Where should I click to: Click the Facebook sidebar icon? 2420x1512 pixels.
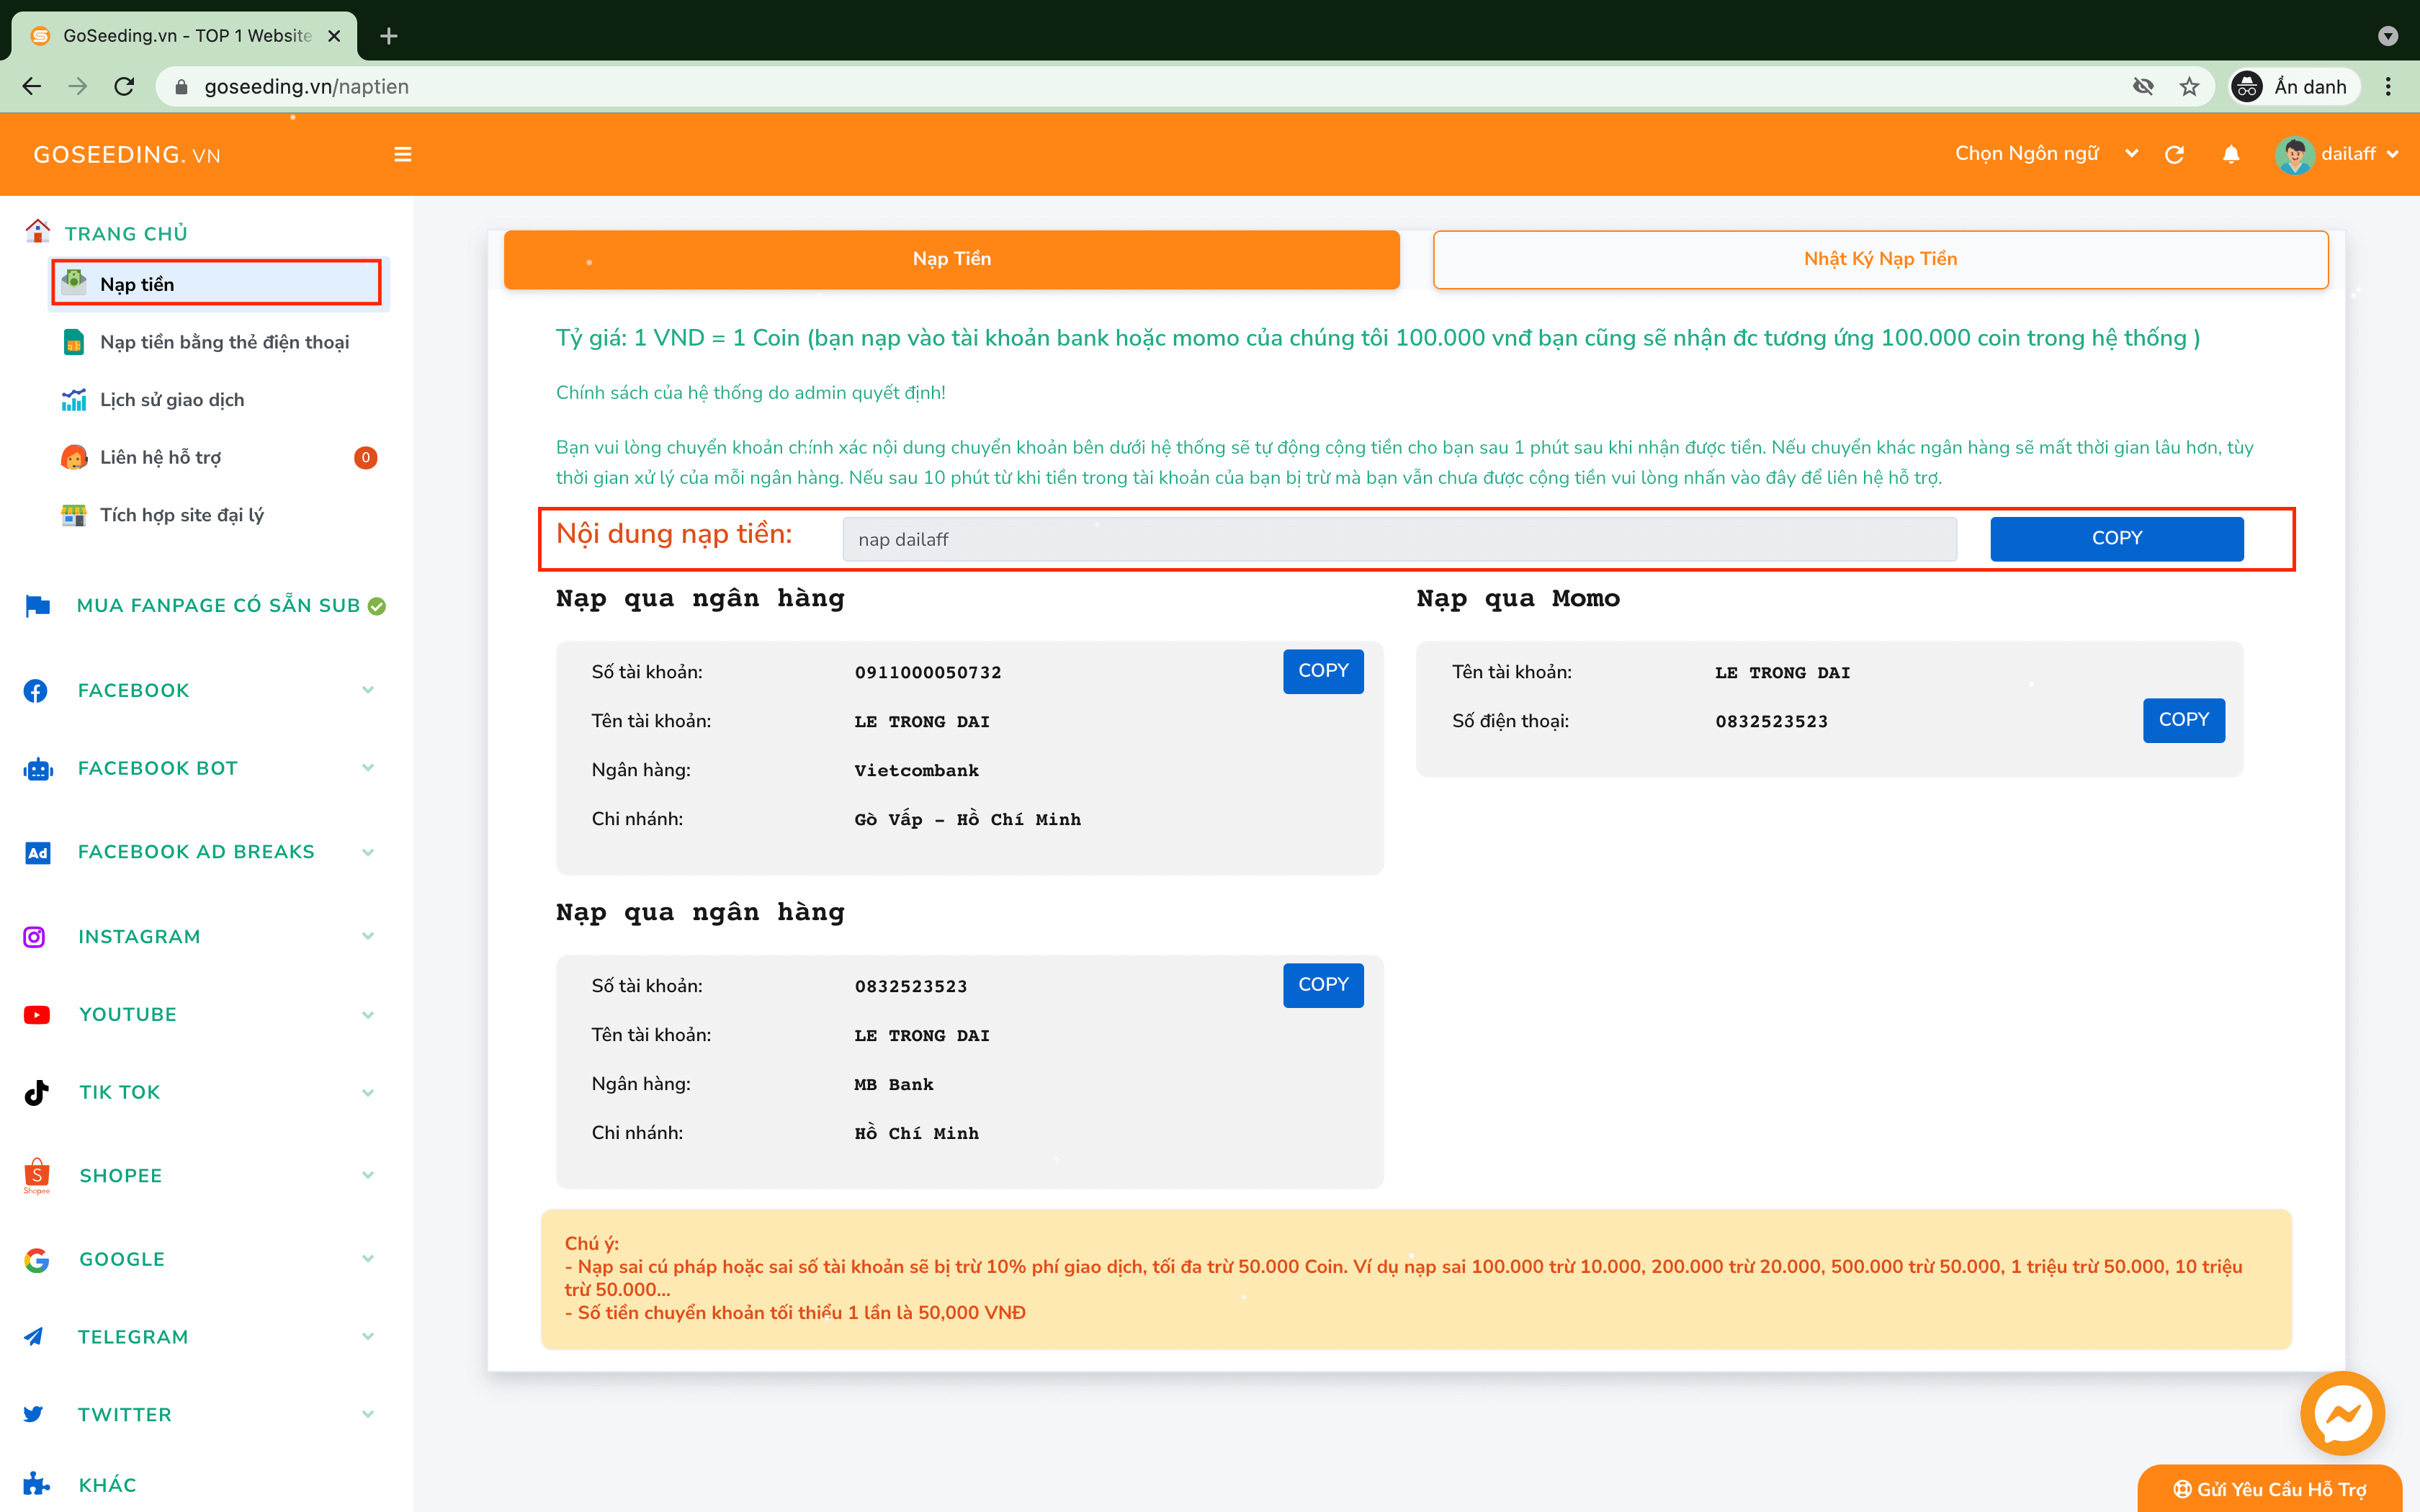pyautogui.click(x=35, y=688)
